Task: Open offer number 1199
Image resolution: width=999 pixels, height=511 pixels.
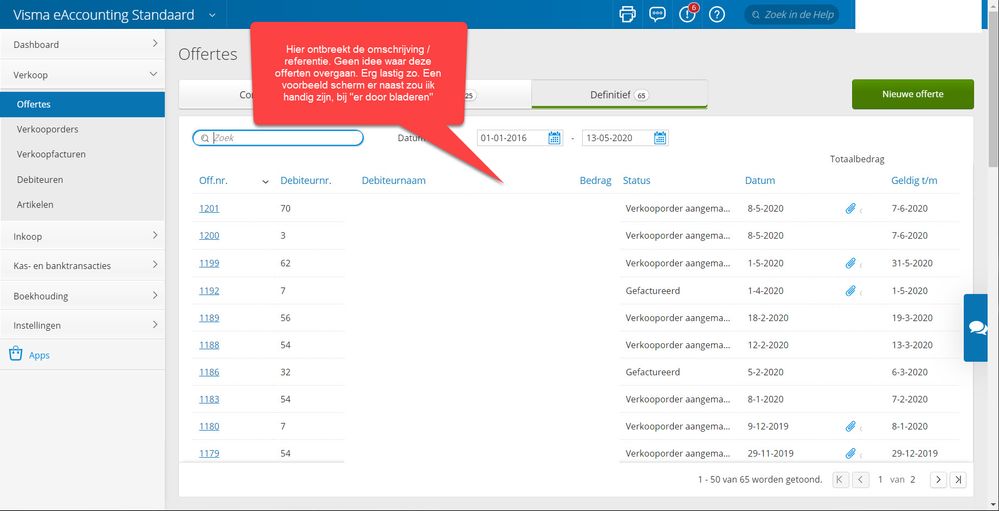Action: coord(209,263)
